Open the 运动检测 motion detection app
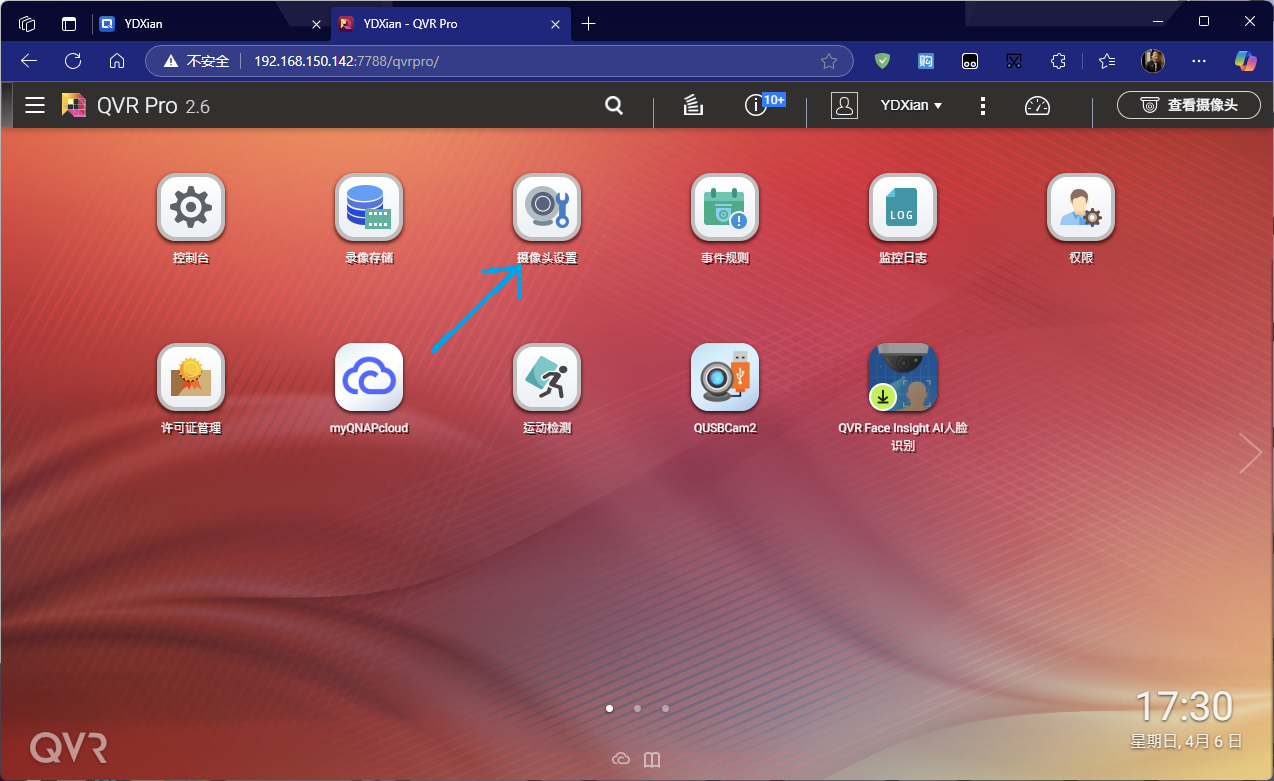Screen dimensions: 1274x781 coord(547,377)
